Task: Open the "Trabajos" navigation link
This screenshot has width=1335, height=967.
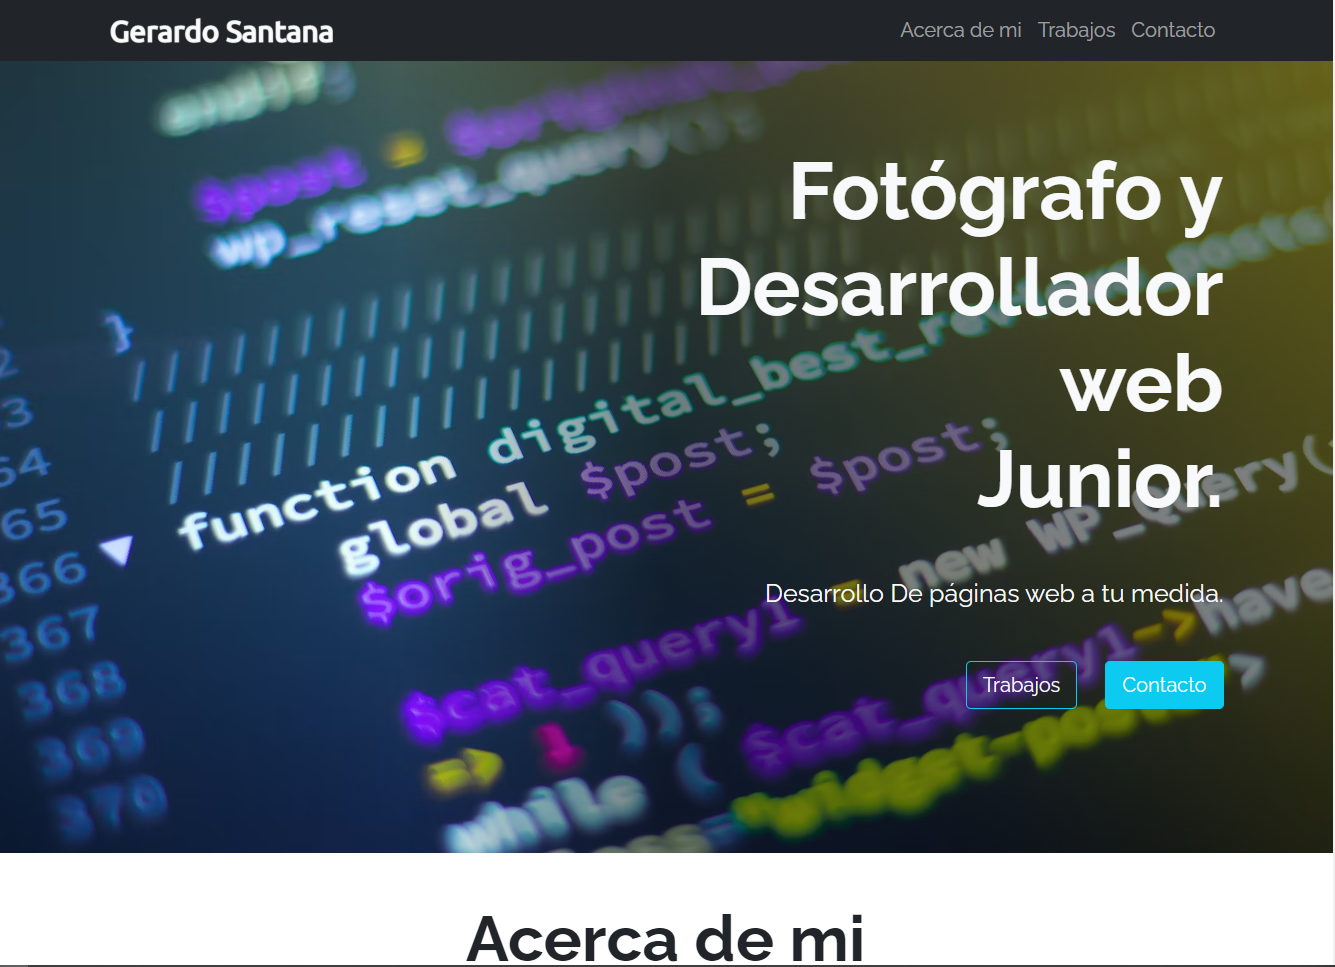Action: pyautogui.click(x=1076, y=30)
